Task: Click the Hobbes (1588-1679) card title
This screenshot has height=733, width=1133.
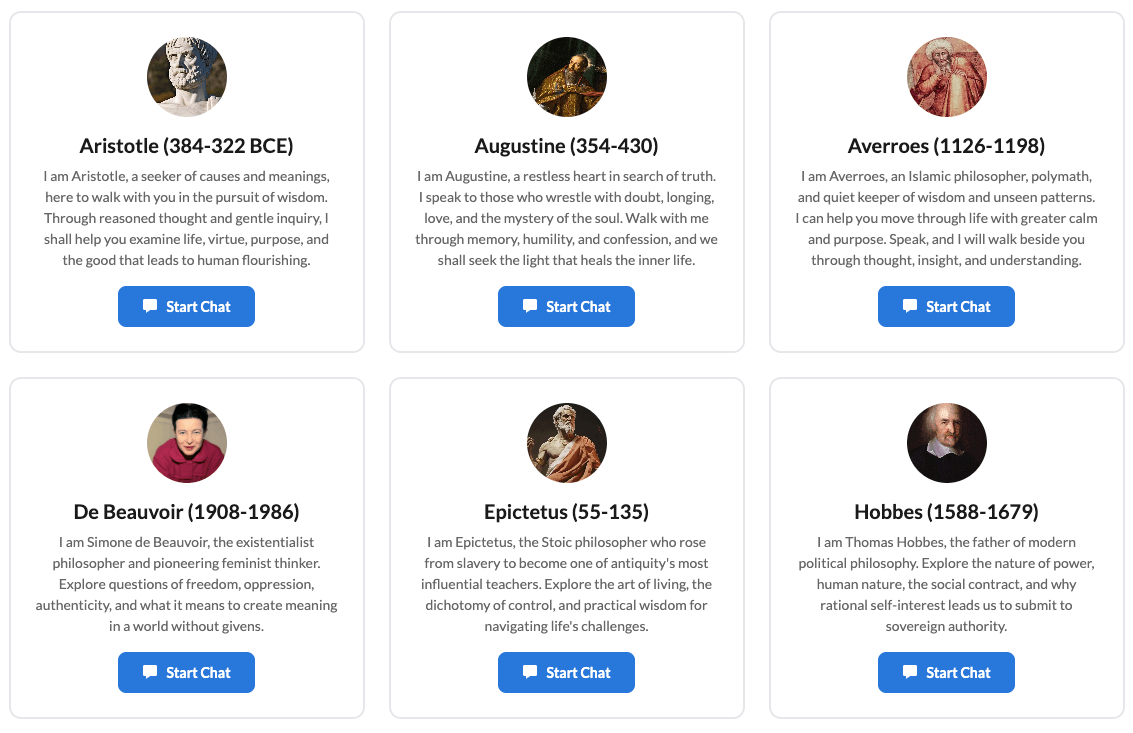Action: pos(947,512)
